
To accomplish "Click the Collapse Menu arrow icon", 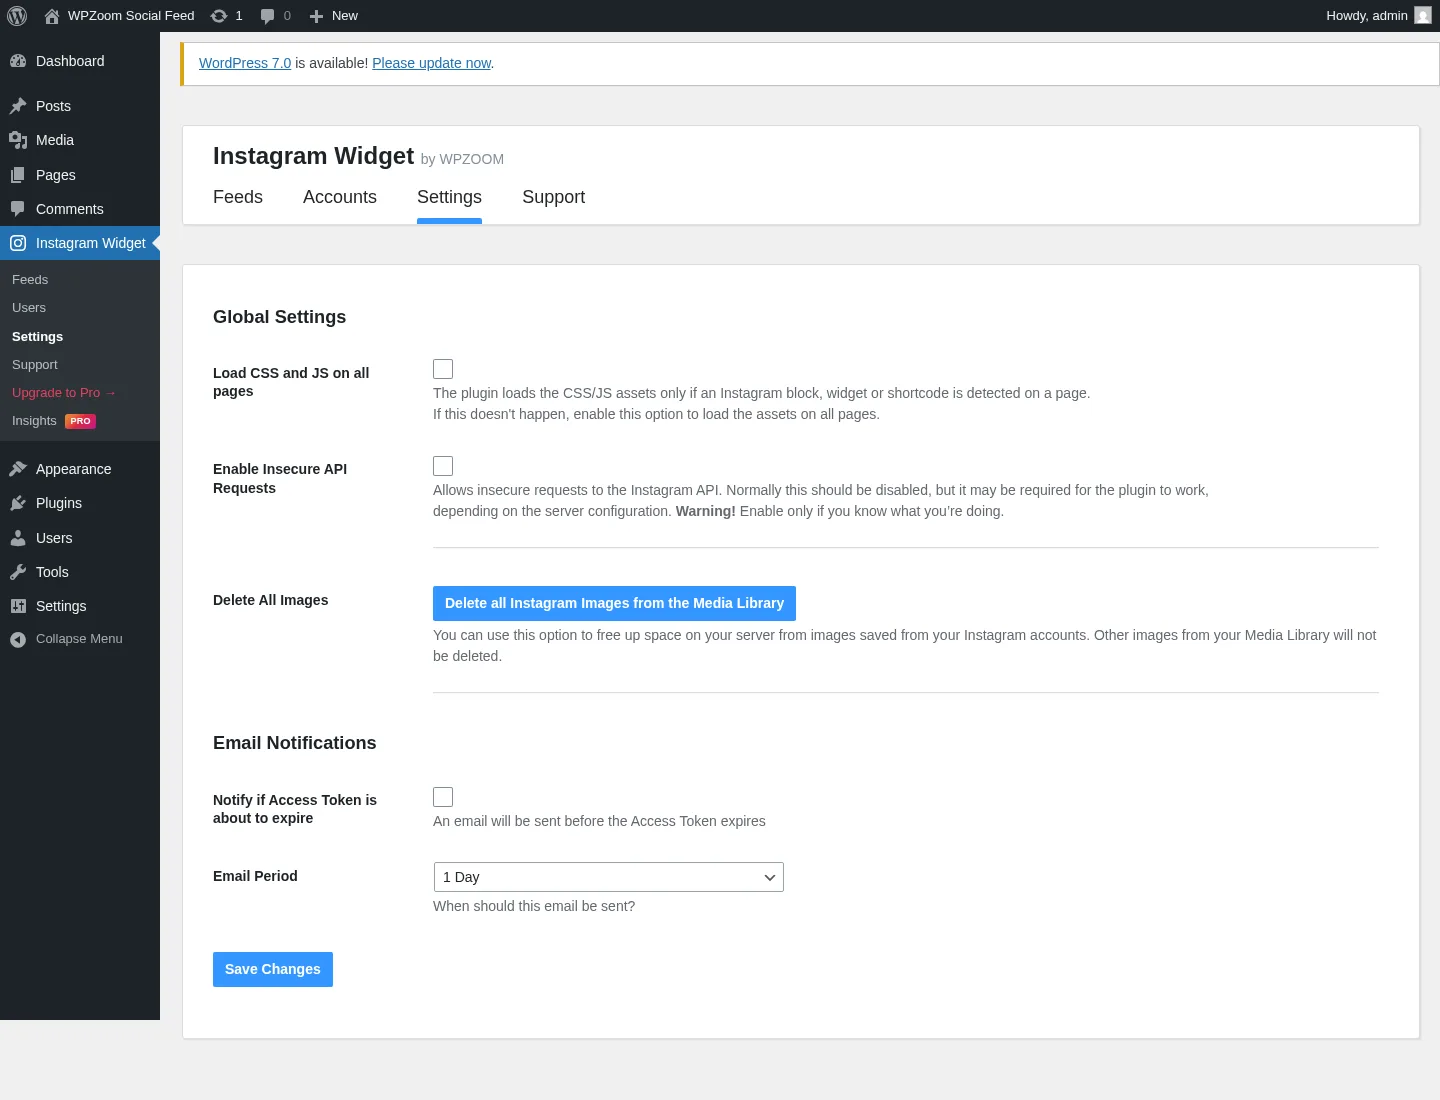I will [x=18, y=640].
